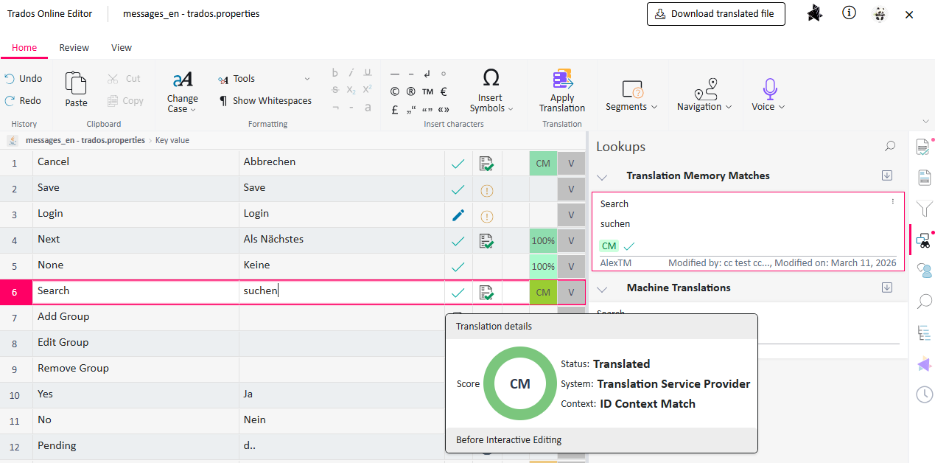Toggle pencil status on Login row

(458, 215)
